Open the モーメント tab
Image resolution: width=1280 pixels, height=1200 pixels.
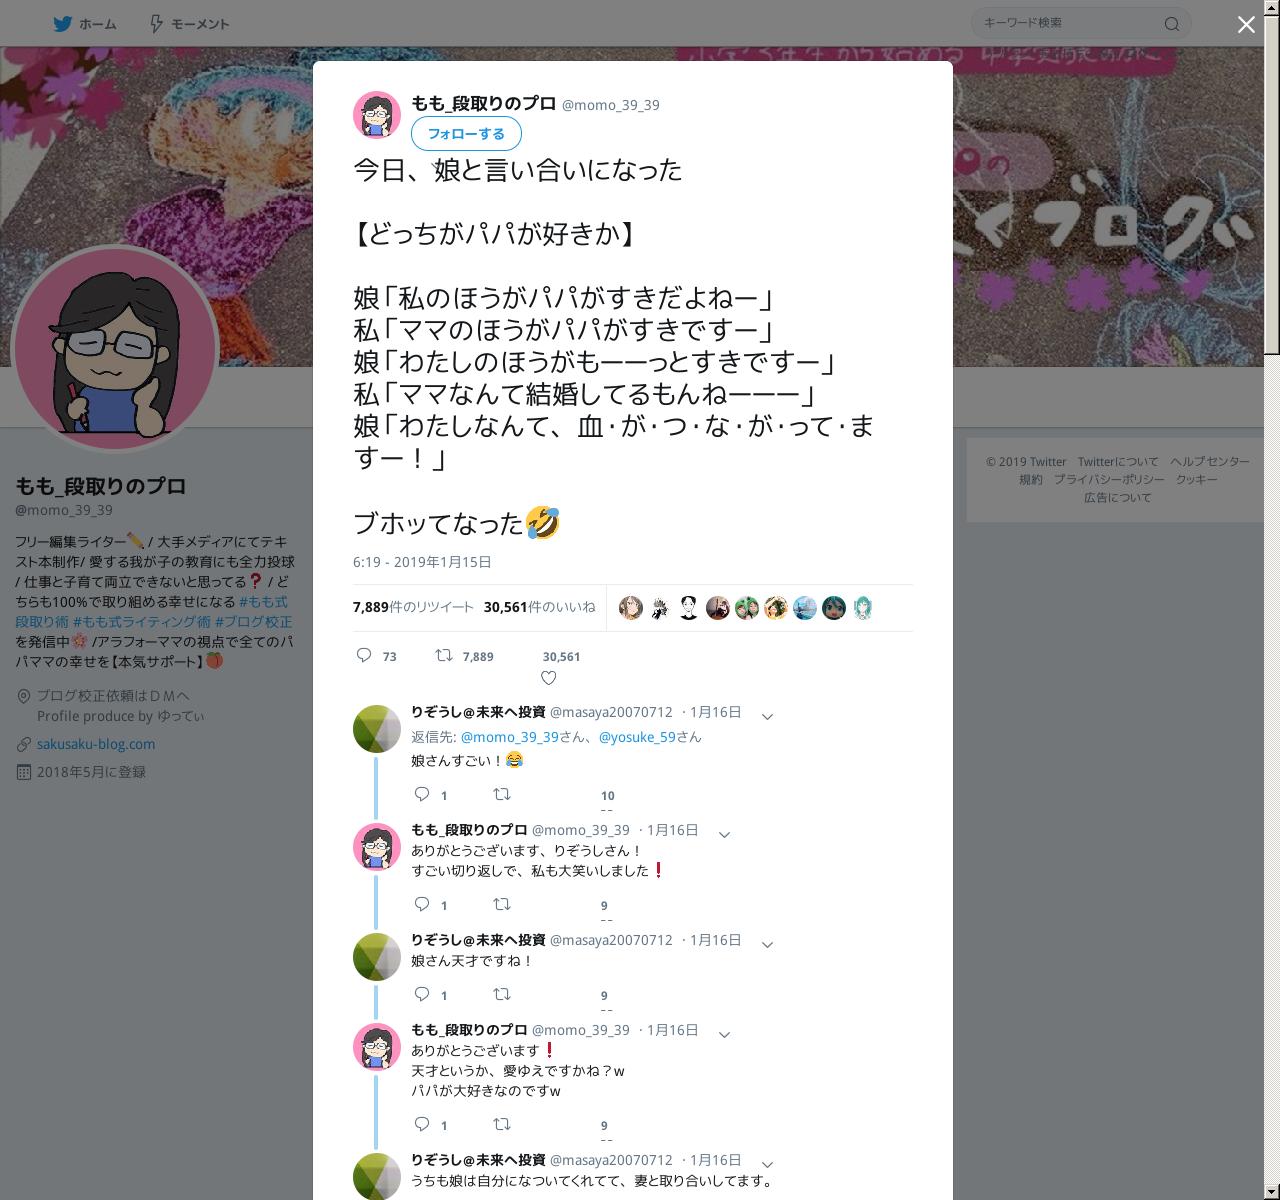pyautogui.click(x=200, y=24)
